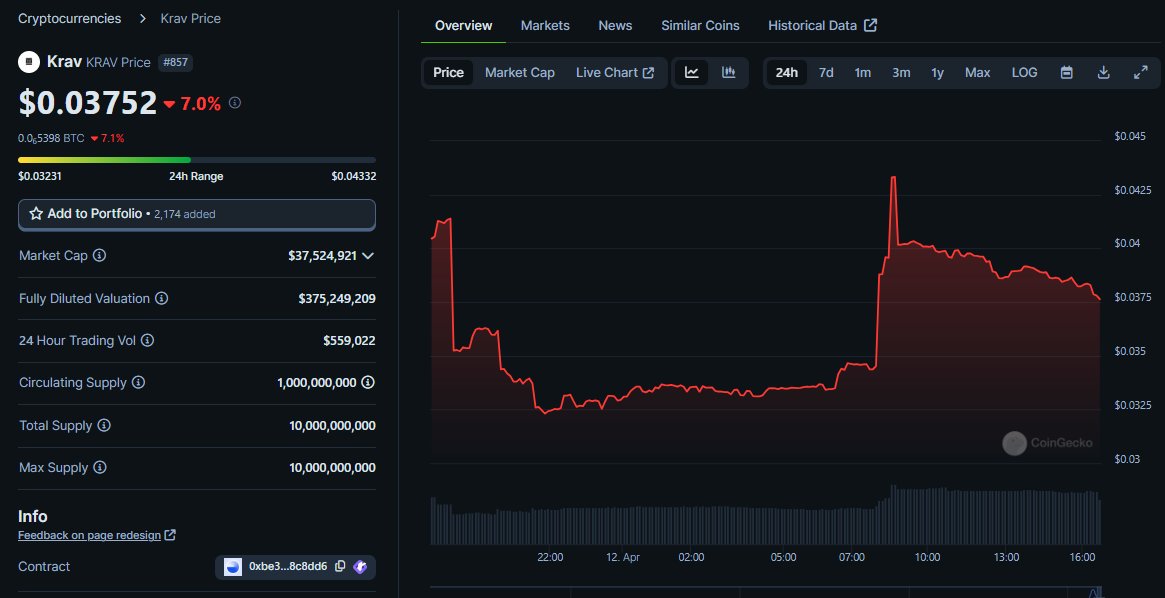Viewport: 1165px width, 598px height.
Task: Open info icon beside 7.0% change
Action: tap(235, 103)
